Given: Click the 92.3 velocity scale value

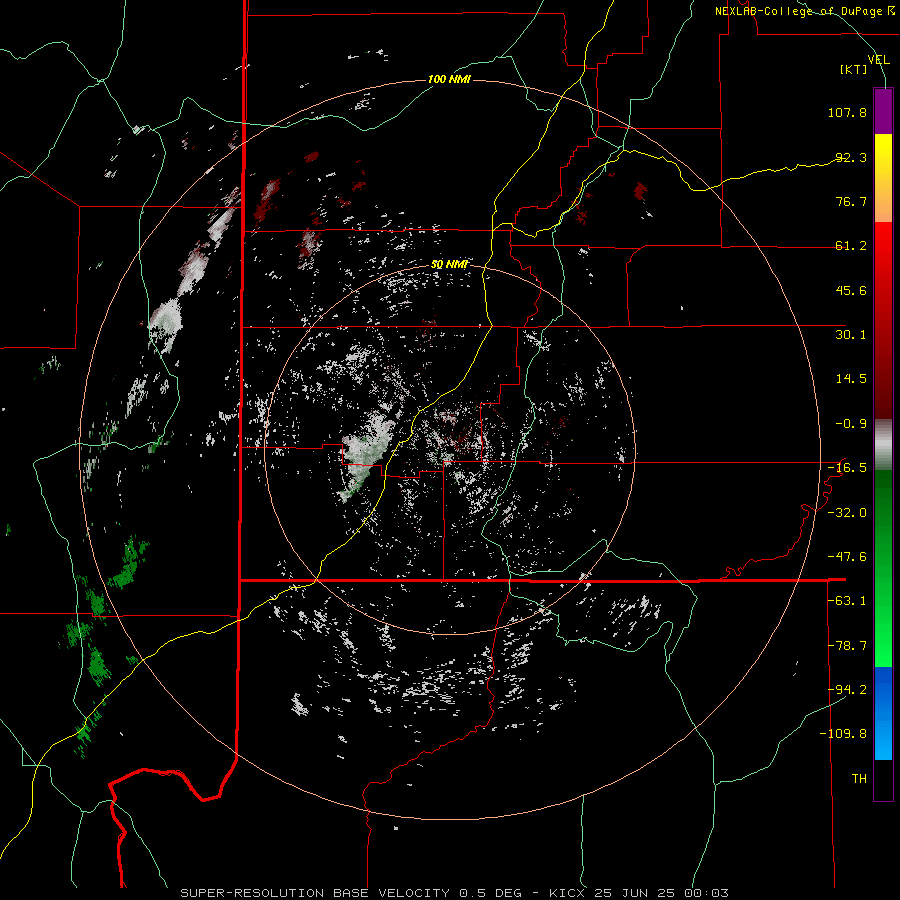Looking at the screenshot, I should coord(851,157).
